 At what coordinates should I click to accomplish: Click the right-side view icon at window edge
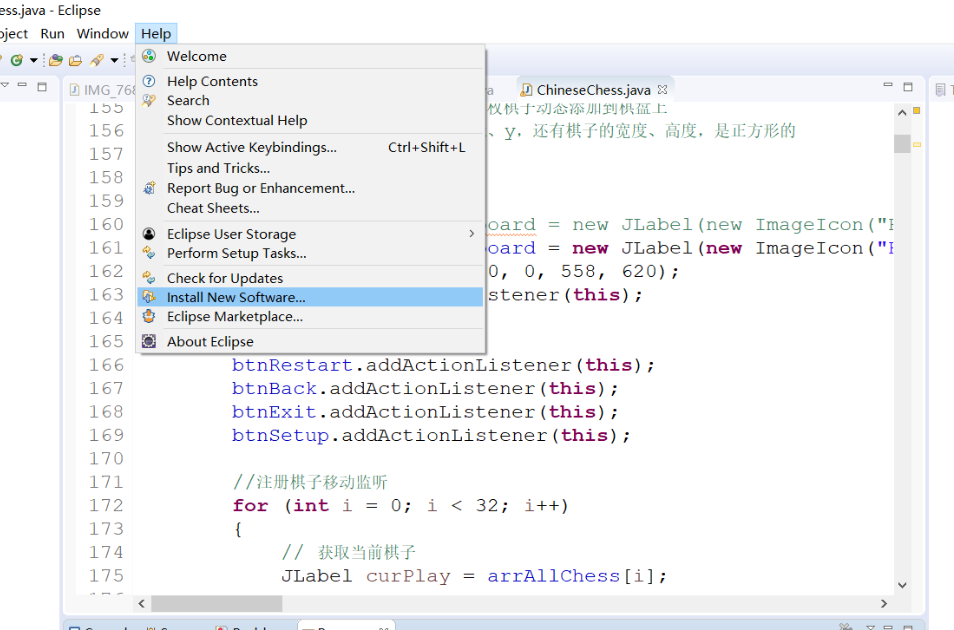point(941,90)
